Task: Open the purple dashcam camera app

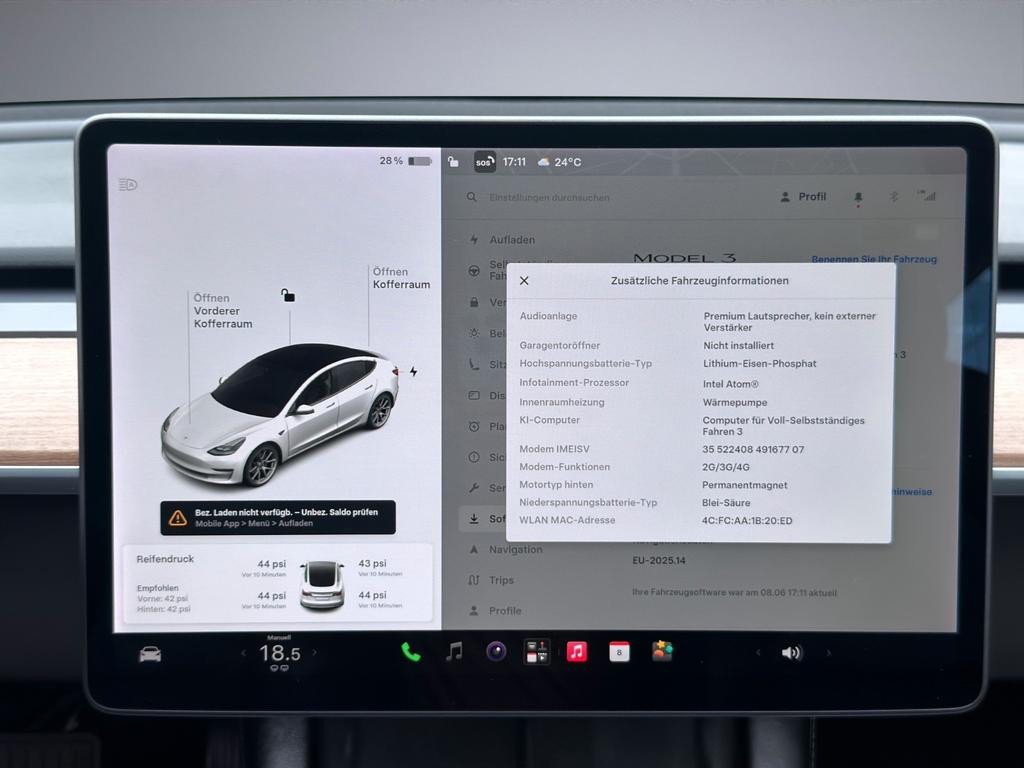Action: point(496,651)
